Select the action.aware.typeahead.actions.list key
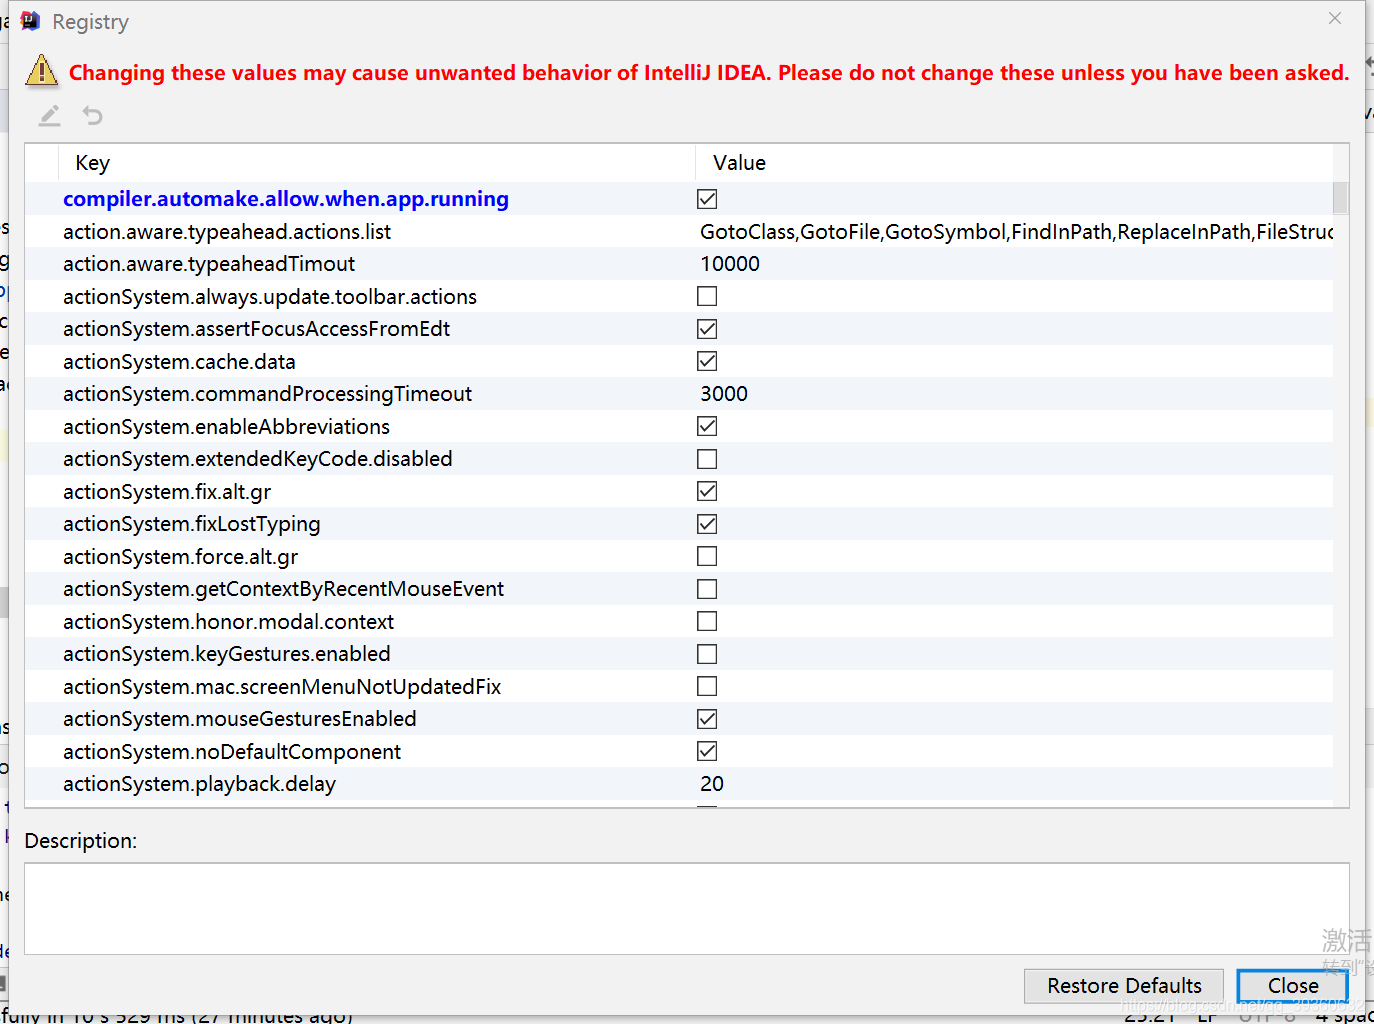 click(227, 232)
